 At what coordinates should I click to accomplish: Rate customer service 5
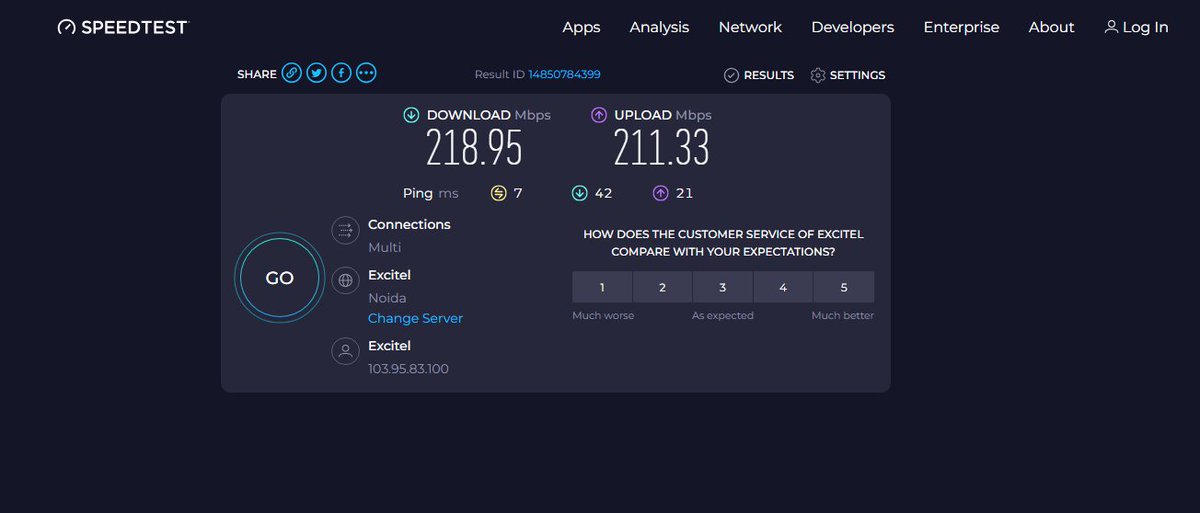pos(844,287)
